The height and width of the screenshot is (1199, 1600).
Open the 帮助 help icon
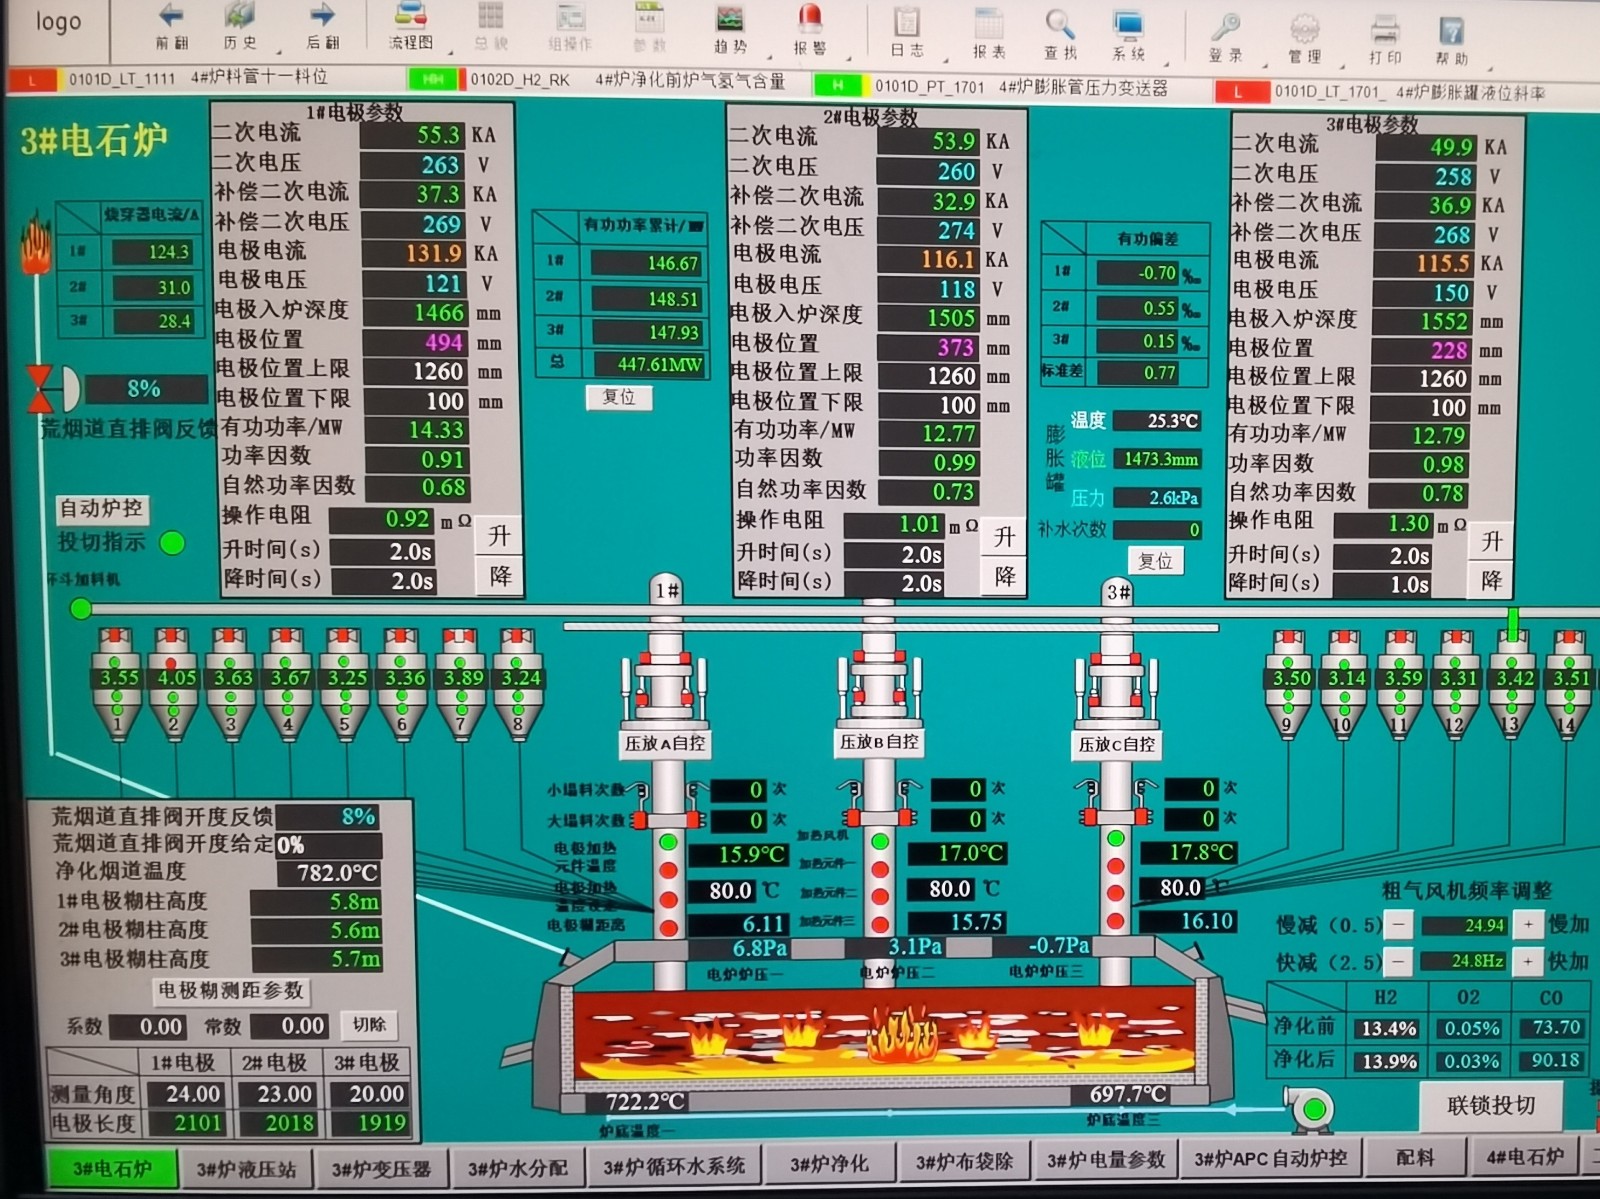[1451, 30]
